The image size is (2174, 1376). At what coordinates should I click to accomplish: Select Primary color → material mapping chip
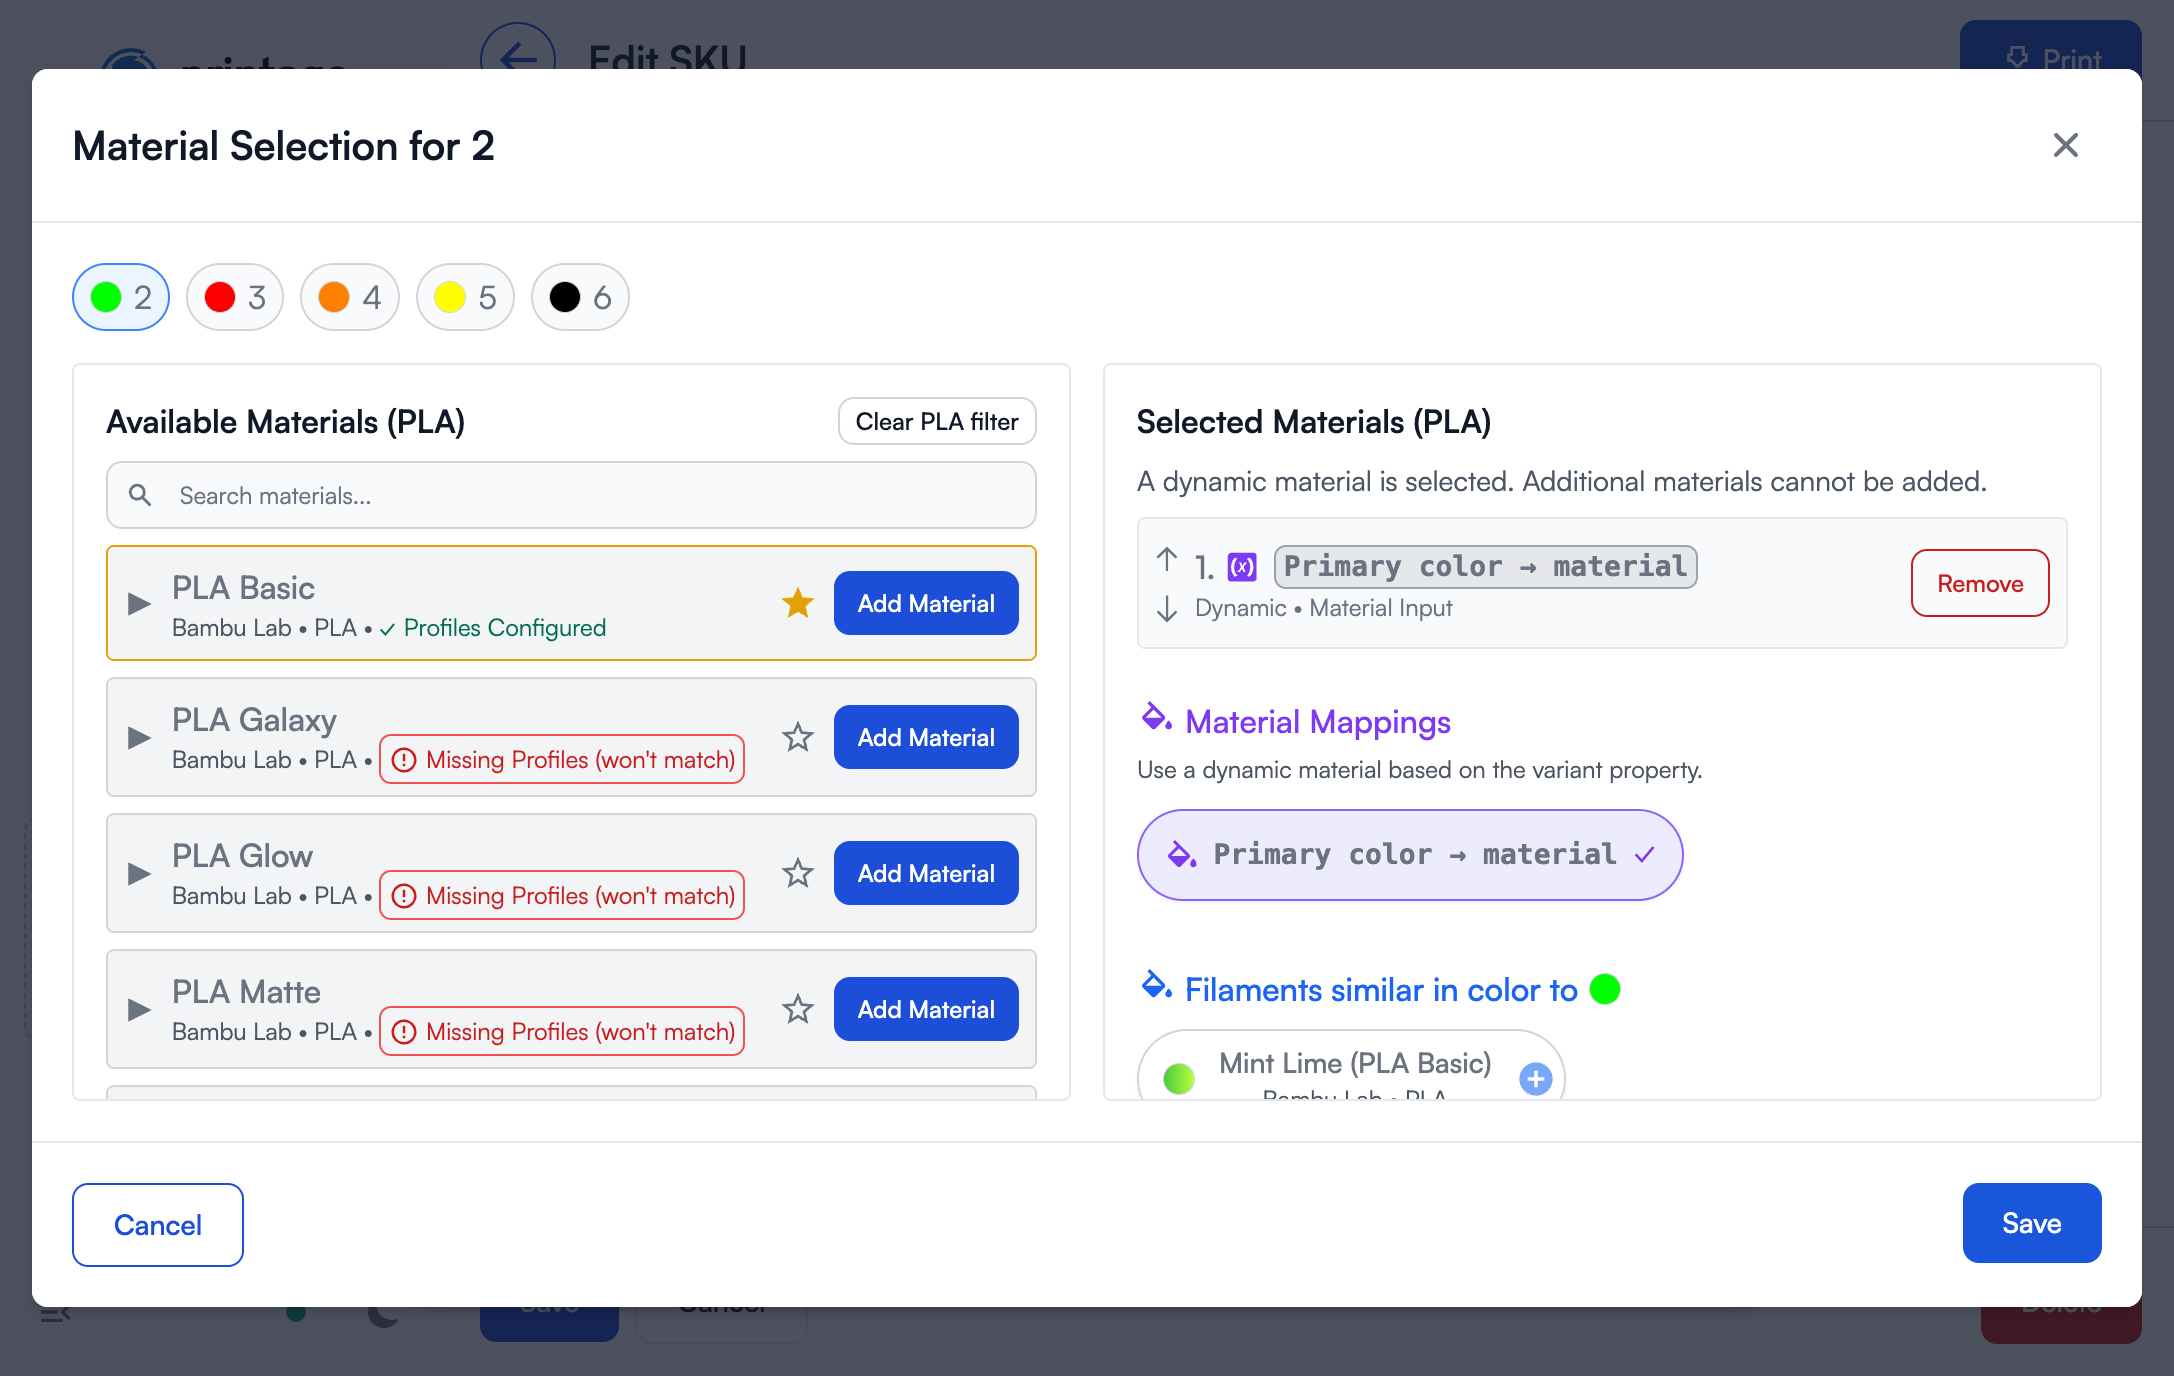click(1410, 855)
